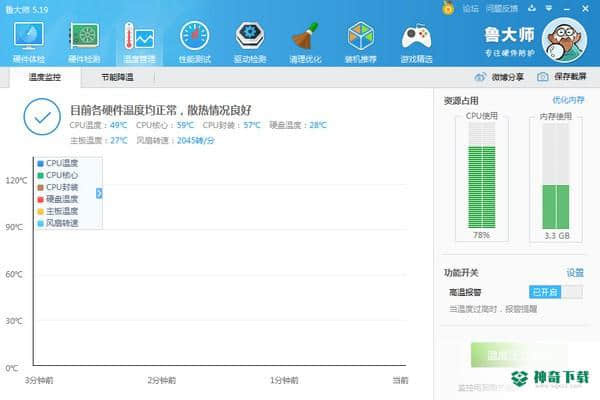Toggle 主板温度 series in chart legend

58,211
